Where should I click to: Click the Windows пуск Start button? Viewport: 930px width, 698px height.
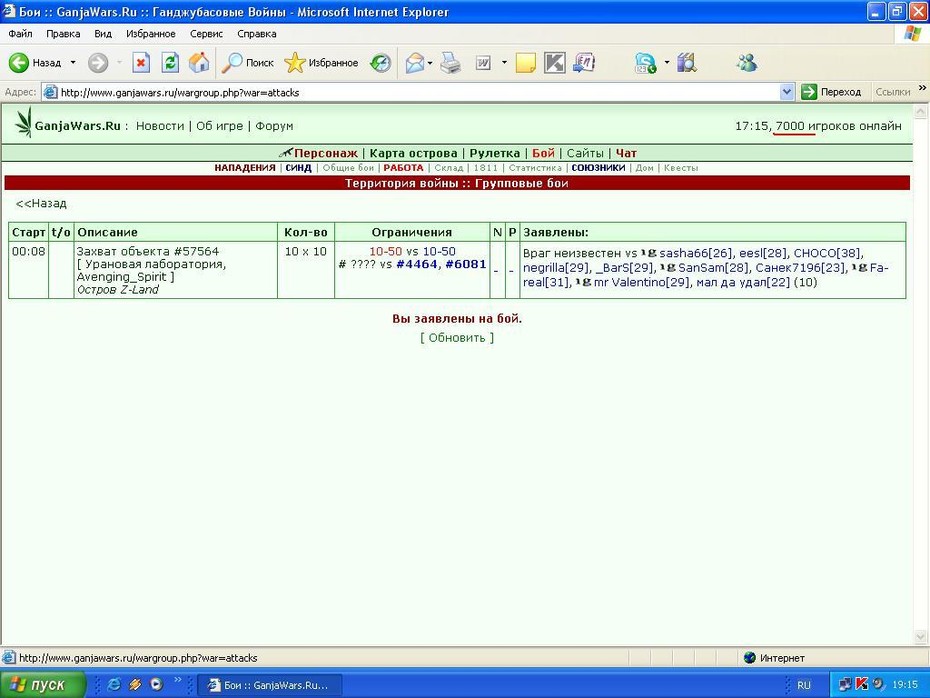point(42,685)
